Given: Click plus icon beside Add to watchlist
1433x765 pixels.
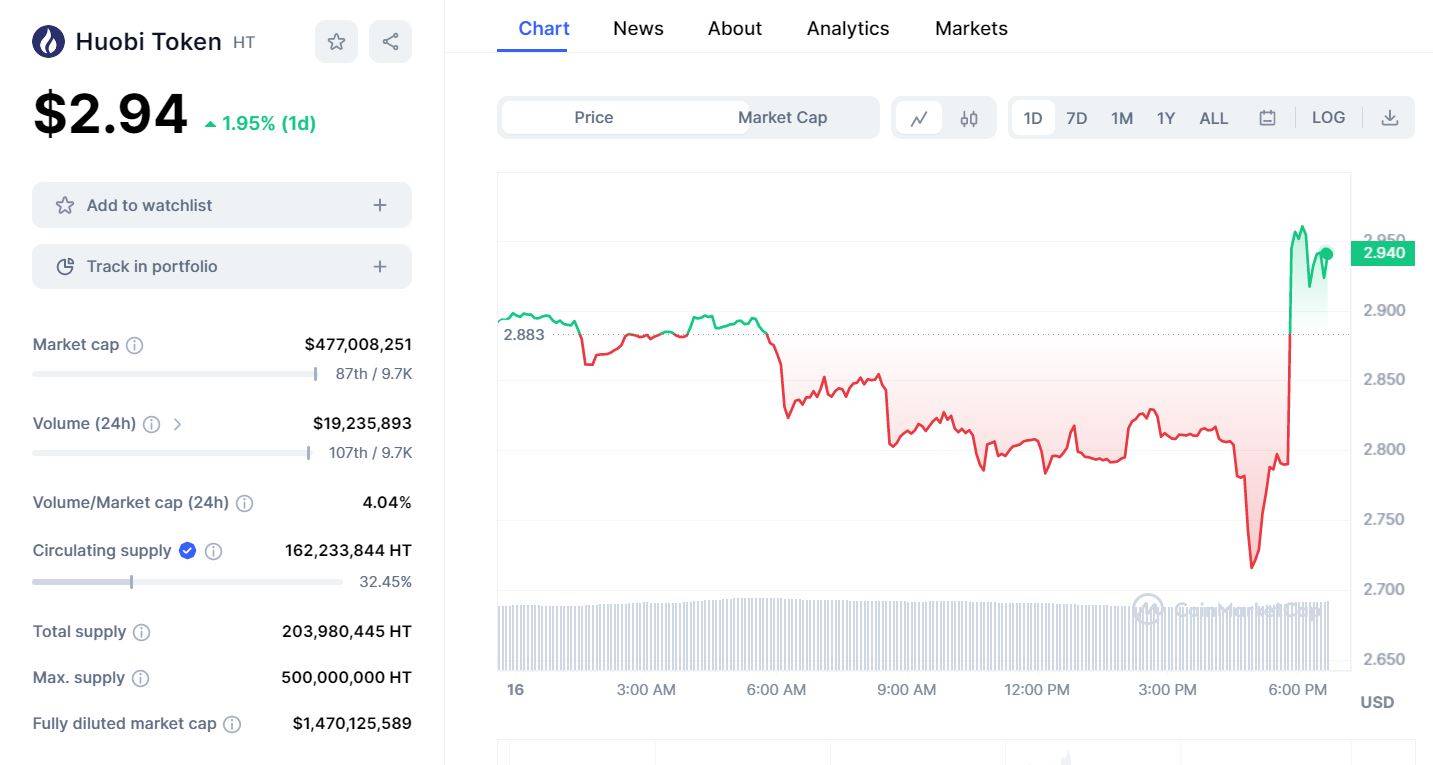Looking at the screenshot, I should tap(380, 205).
